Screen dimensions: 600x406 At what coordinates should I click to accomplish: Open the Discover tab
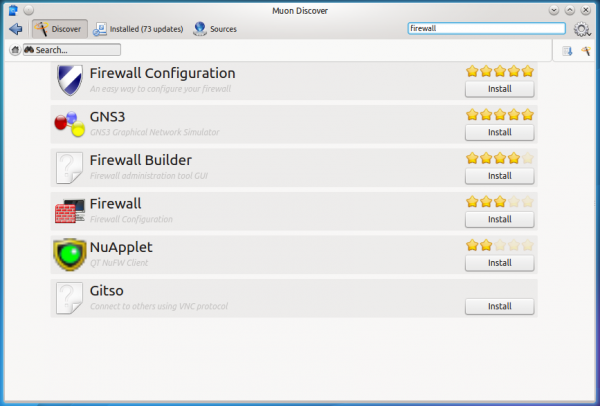tap(59, 29)
